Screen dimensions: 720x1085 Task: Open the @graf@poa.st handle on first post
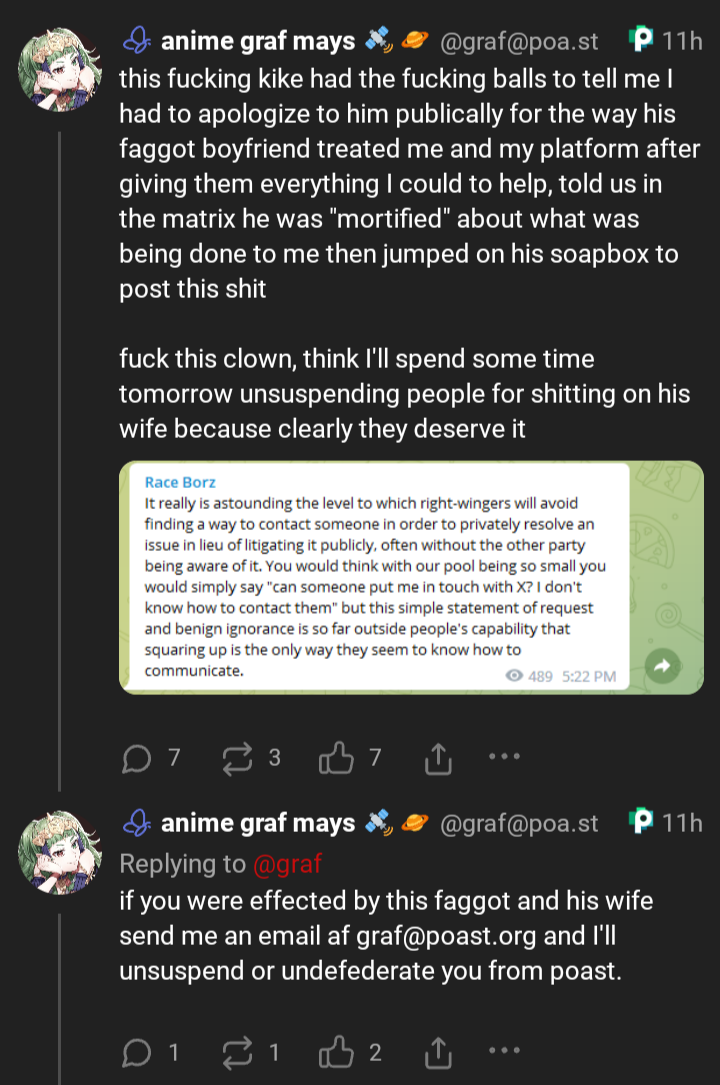(x=519, y=41)
